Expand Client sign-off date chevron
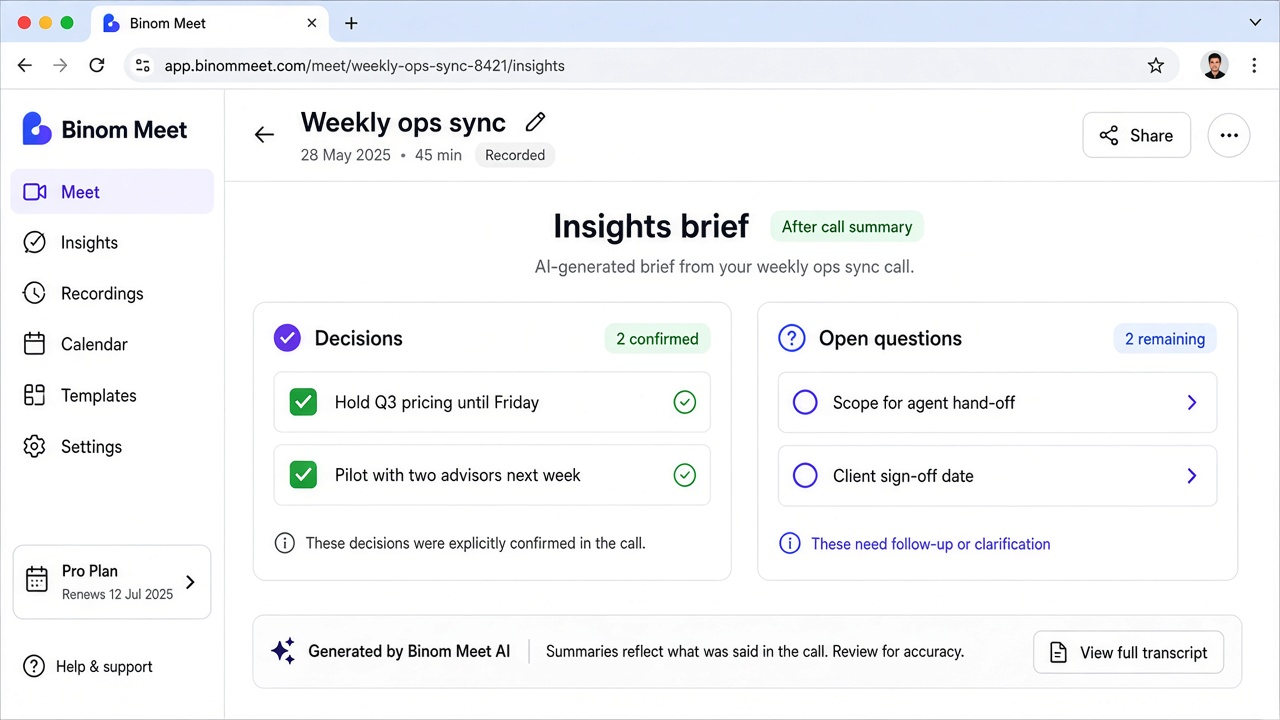Viewport: 1280px width, 720px height. coord(1192,475)
